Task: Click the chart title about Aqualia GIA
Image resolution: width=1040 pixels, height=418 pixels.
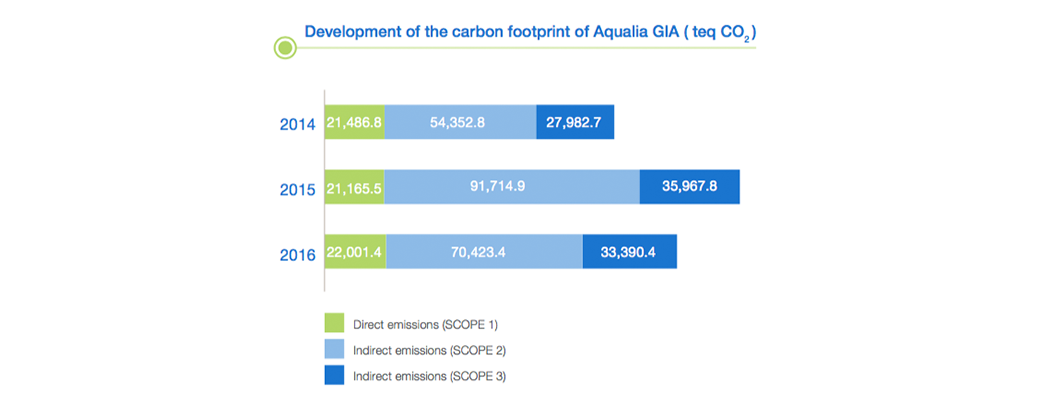Action: tap(531, 32)
